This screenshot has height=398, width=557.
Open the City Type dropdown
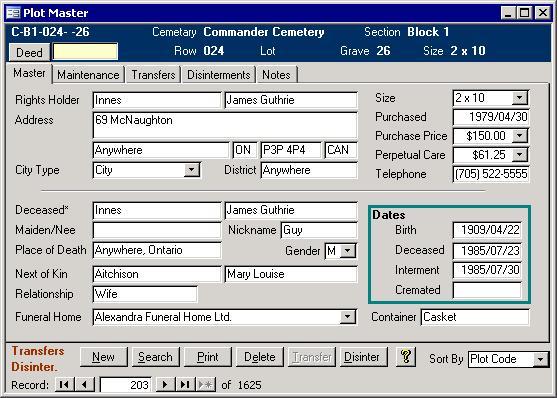click(x=191, y=170)
